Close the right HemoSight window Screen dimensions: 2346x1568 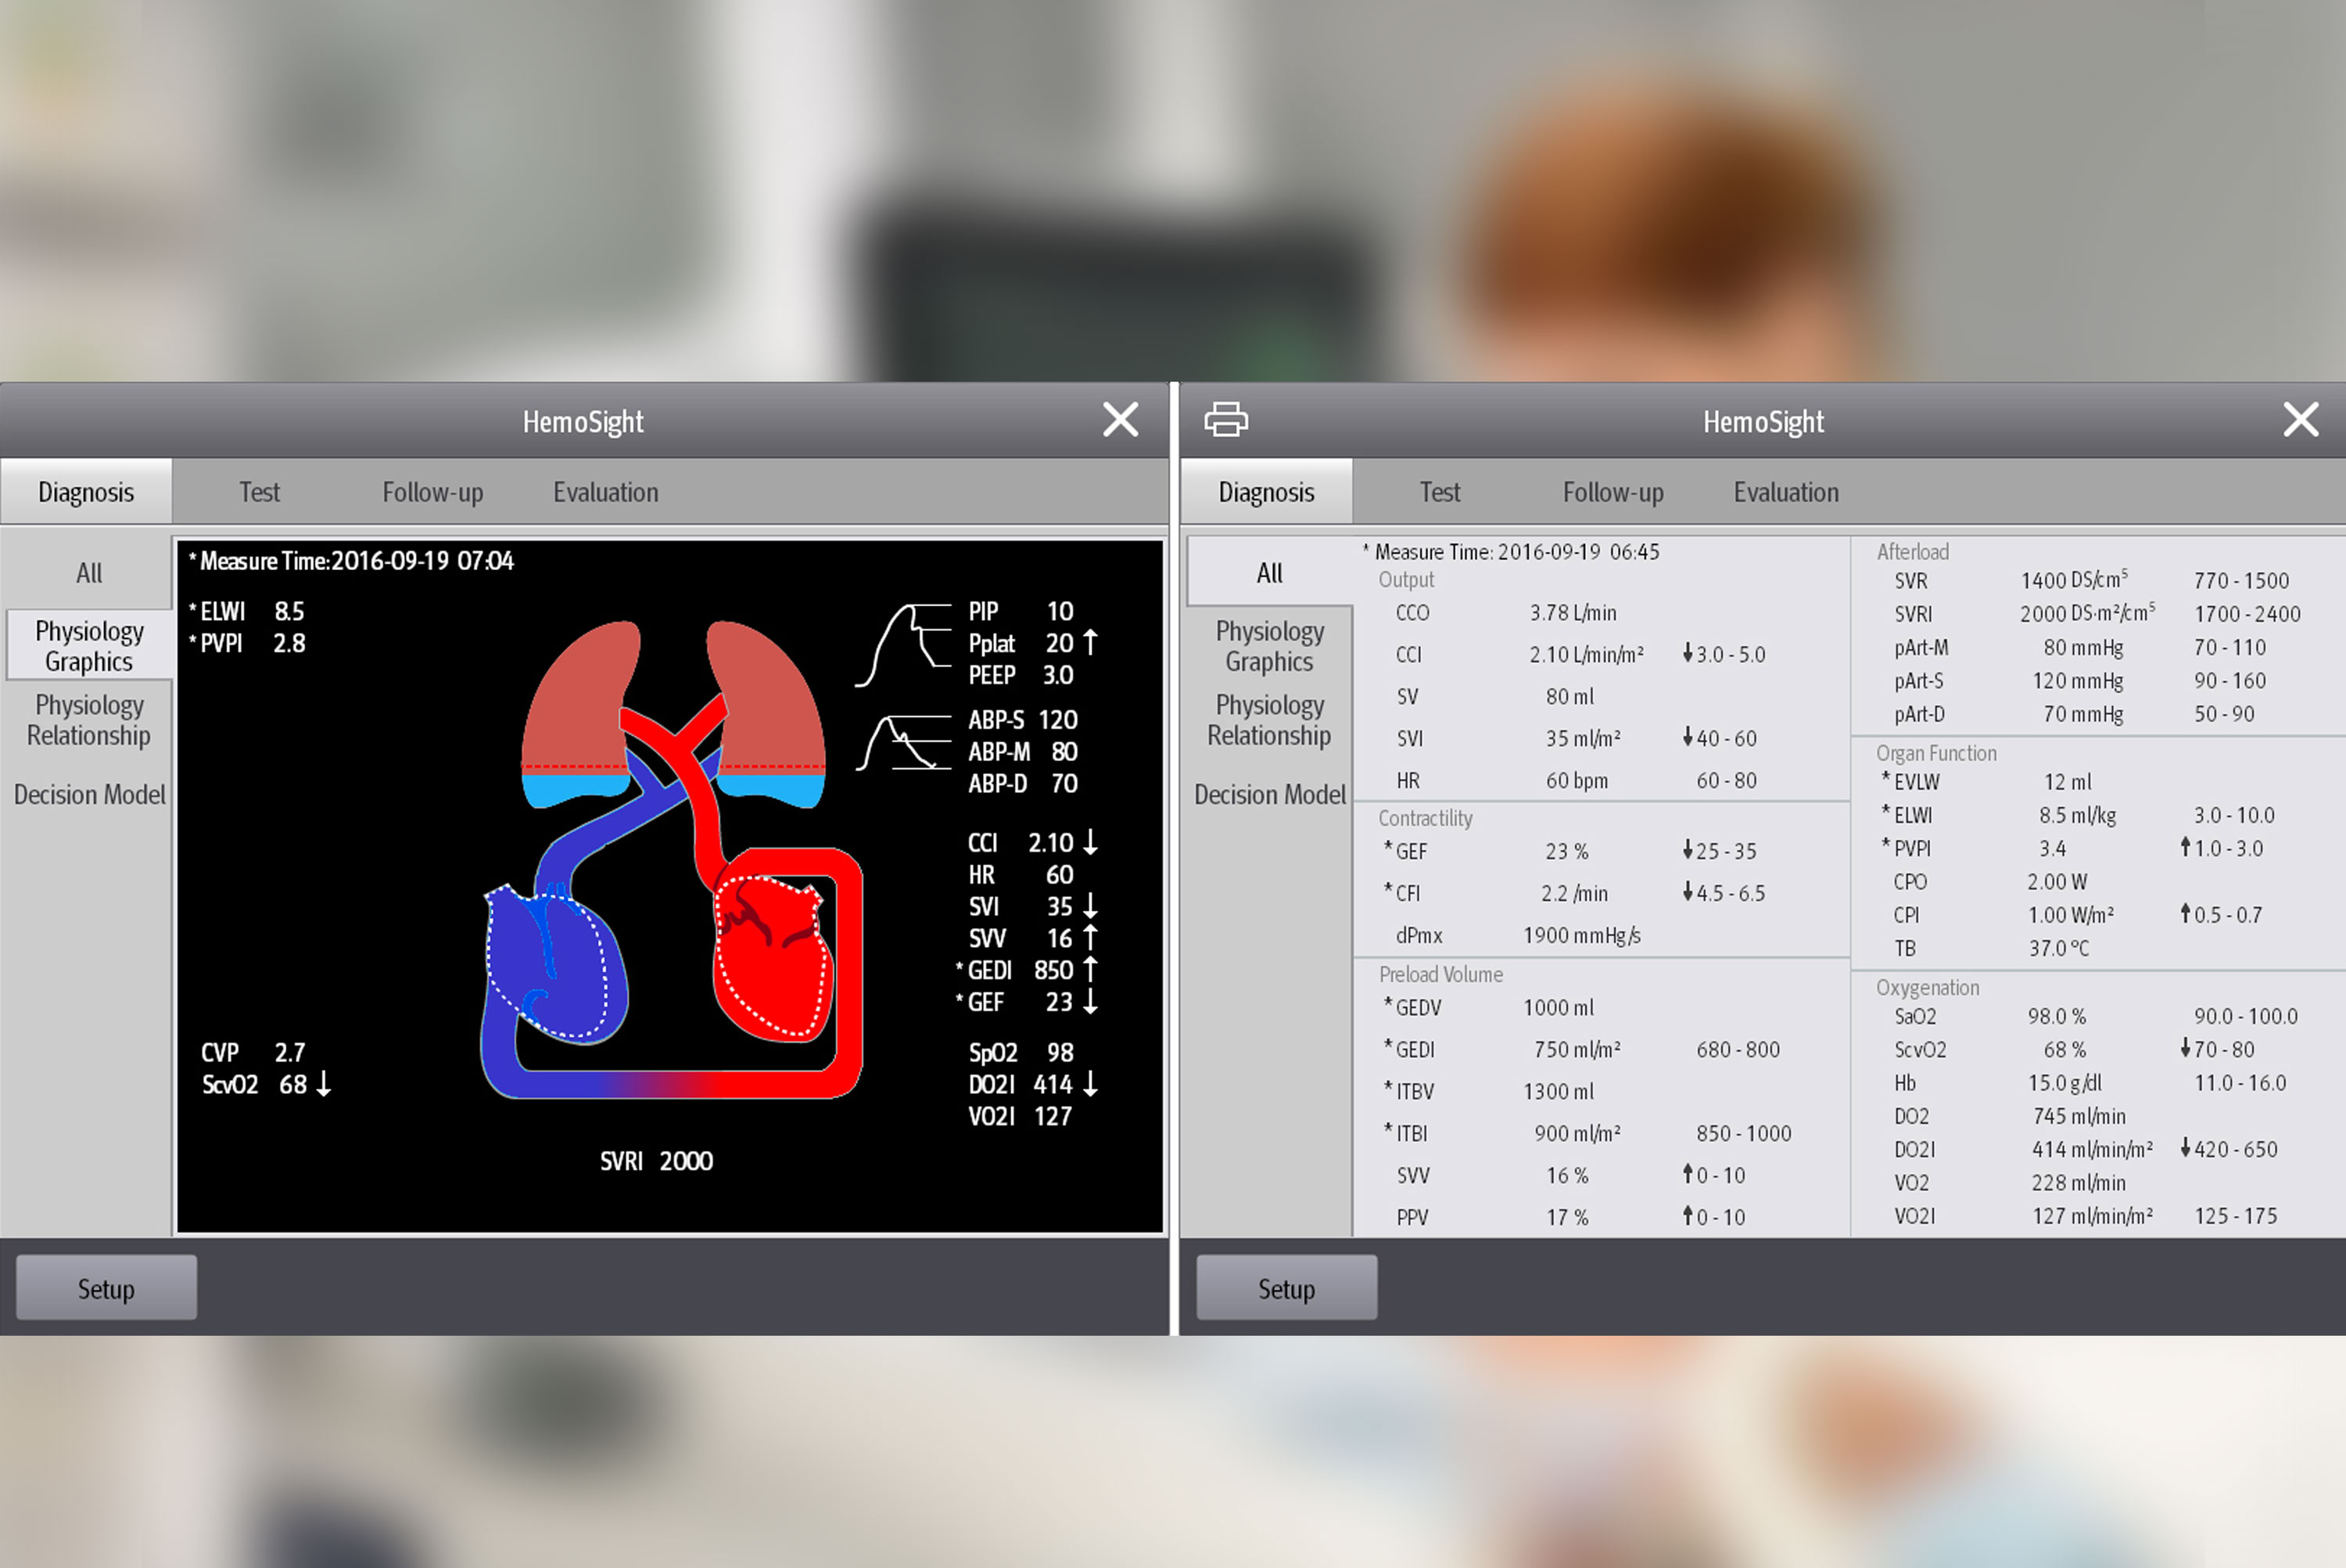[2300, 420]
